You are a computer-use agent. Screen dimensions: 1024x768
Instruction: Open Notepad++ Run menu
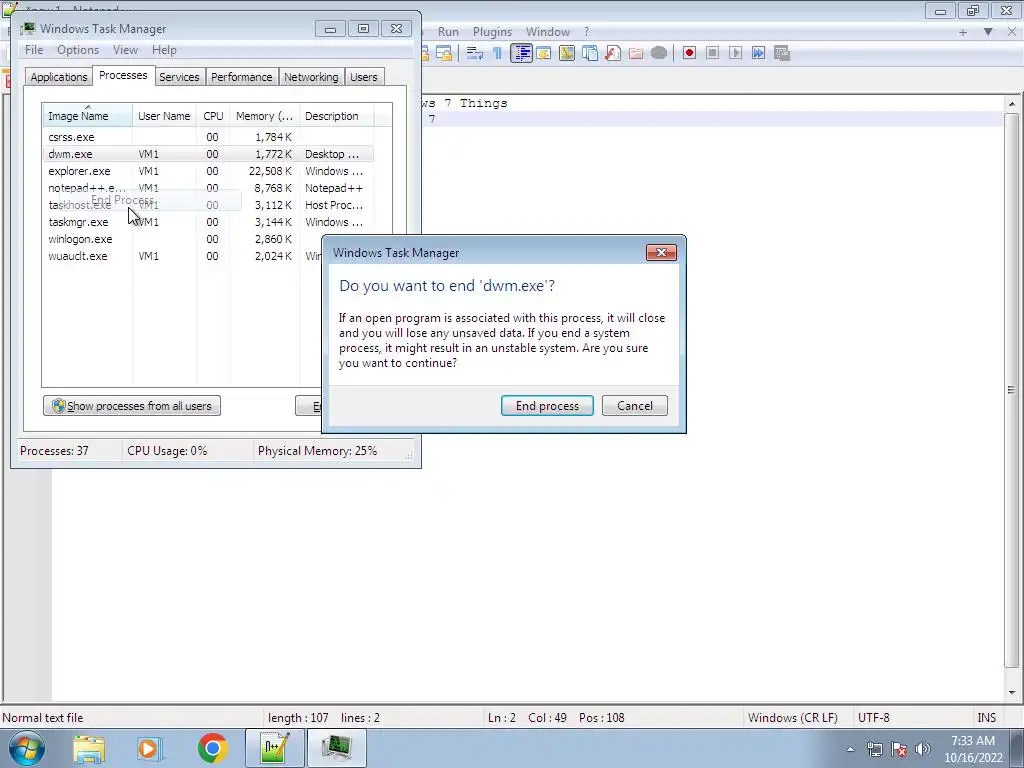pos(448,31)
